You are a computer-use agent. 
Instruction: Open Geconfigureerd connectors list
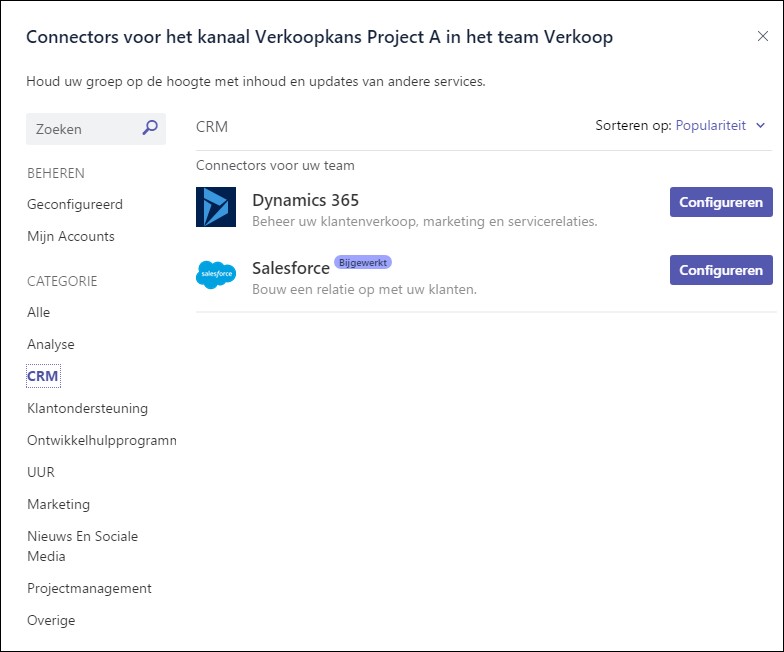pos(75,204)
